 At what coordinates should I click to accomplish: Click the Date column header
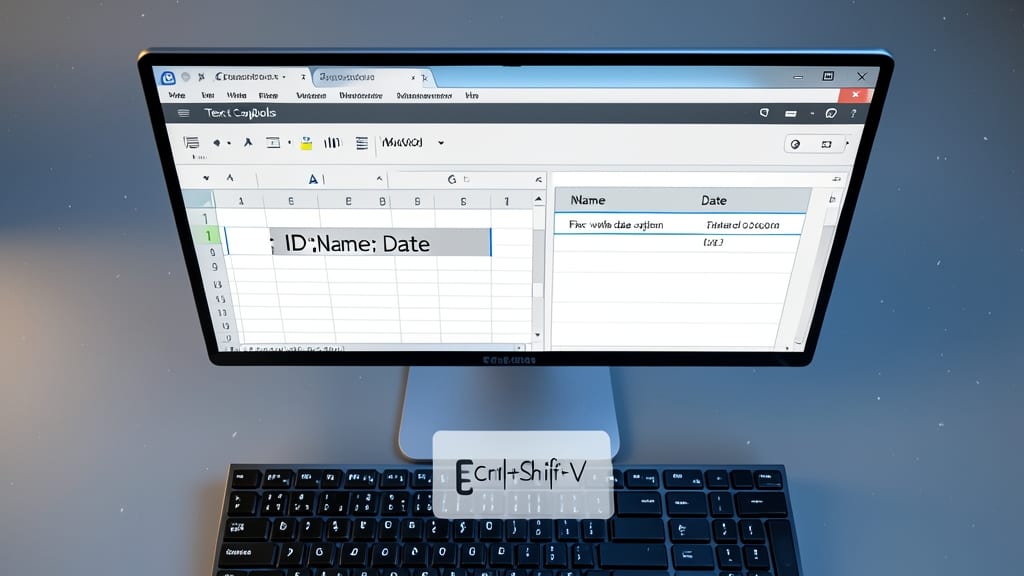tap(714, 200)
